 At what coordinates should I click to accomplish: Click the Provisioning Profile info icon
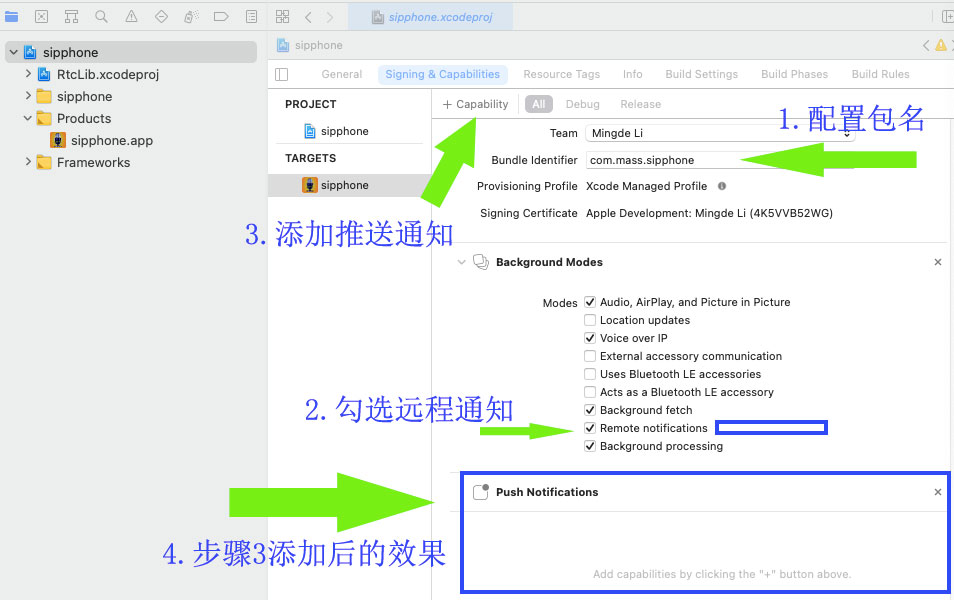pyautogui.click(x=722, y=186)
